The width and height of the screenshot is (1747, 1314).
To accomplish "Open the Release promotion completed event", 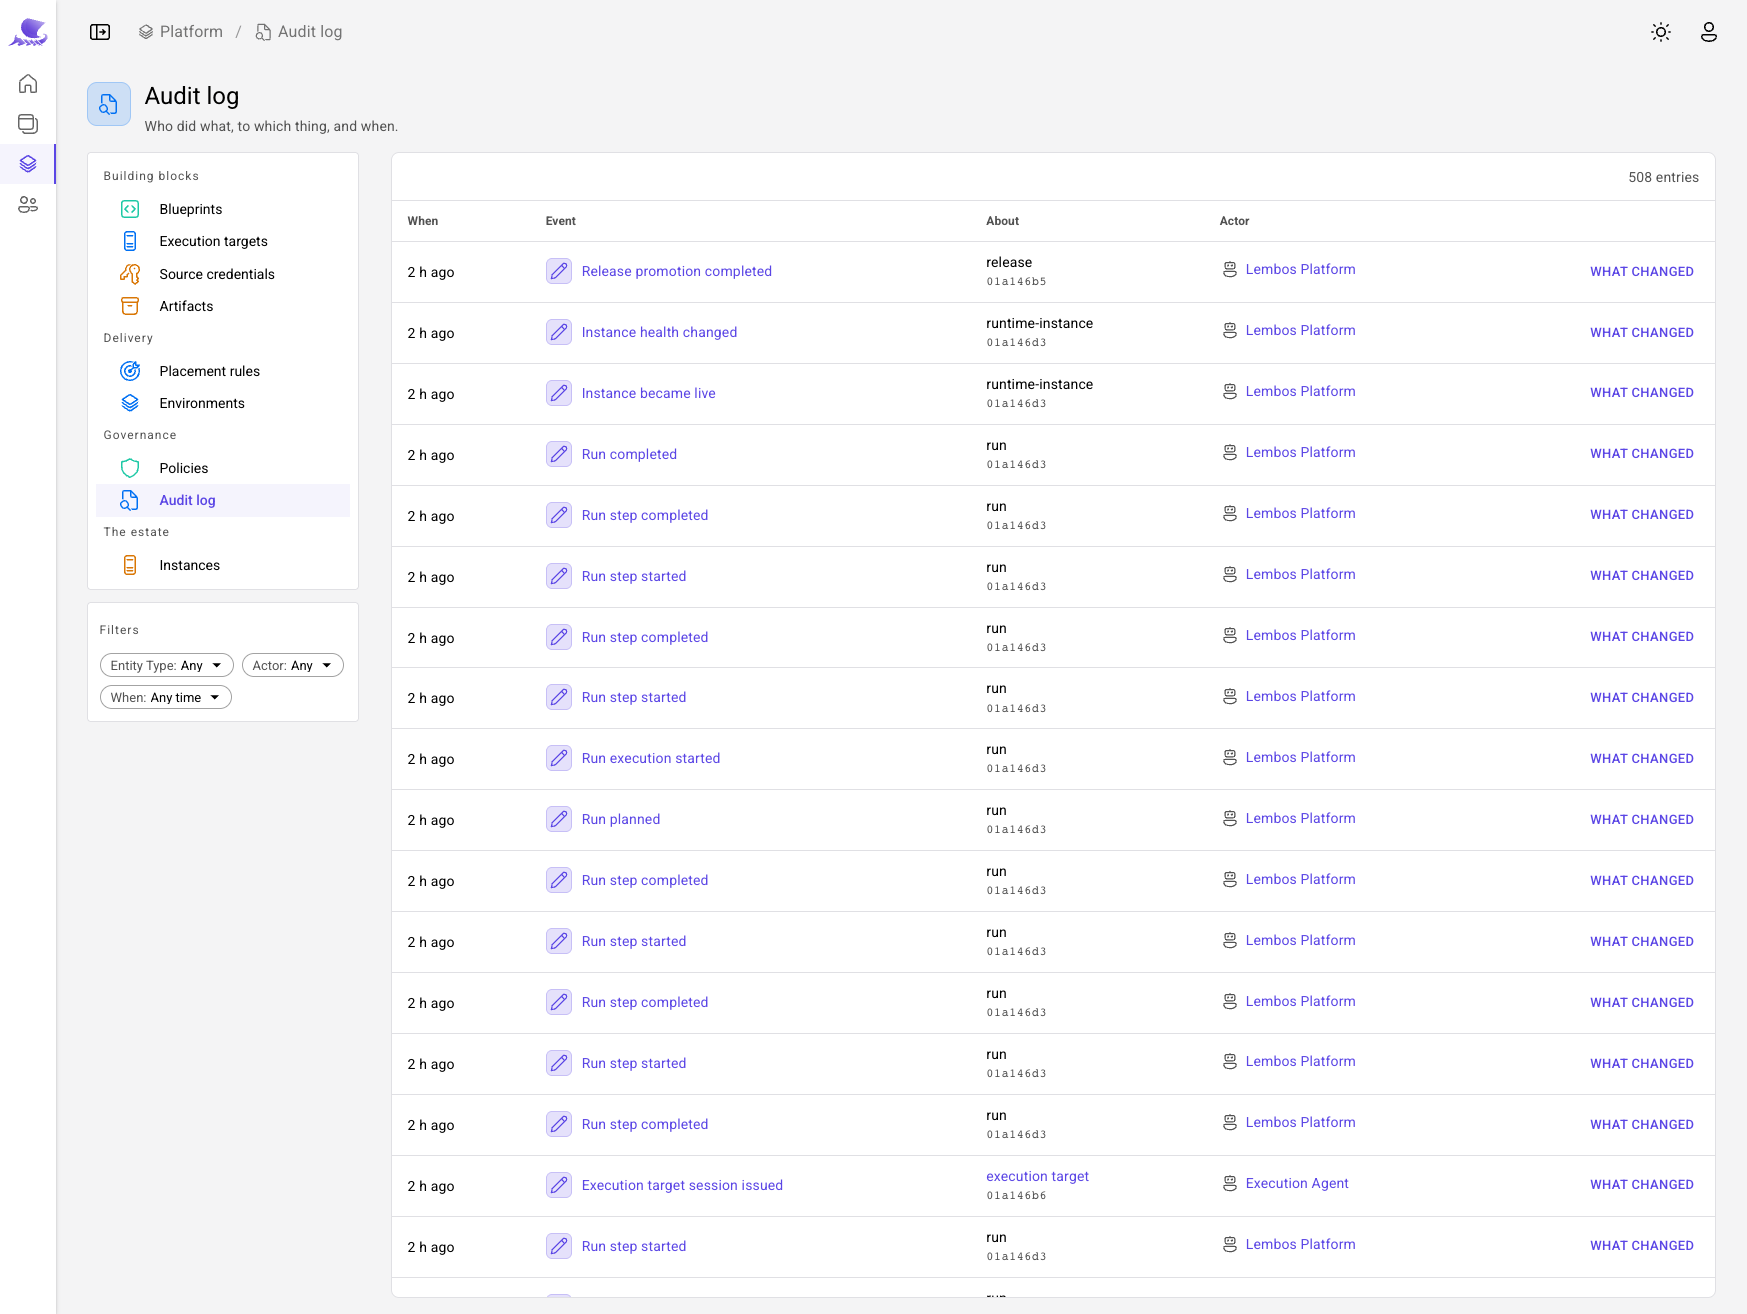I will coord(677,271).
